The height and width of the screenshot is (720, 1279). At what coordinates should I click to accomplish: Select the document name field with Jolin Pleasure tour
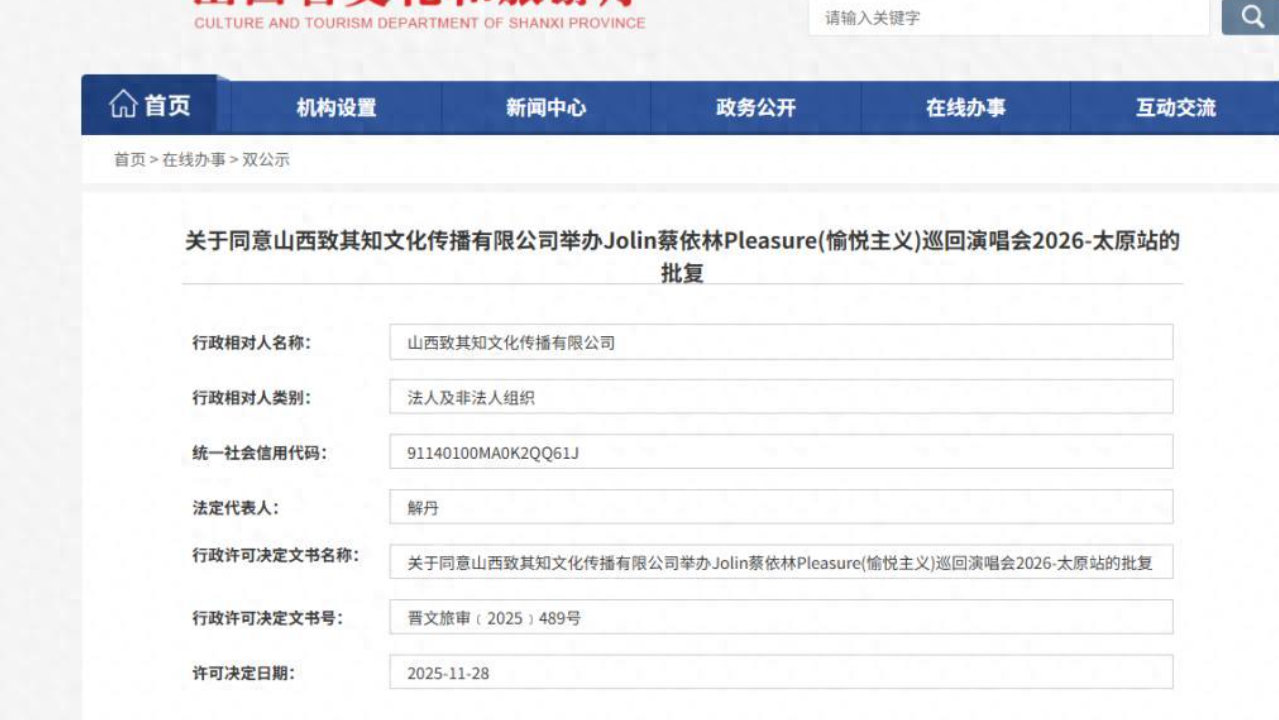pyautogui.click(x=781, y=562)
